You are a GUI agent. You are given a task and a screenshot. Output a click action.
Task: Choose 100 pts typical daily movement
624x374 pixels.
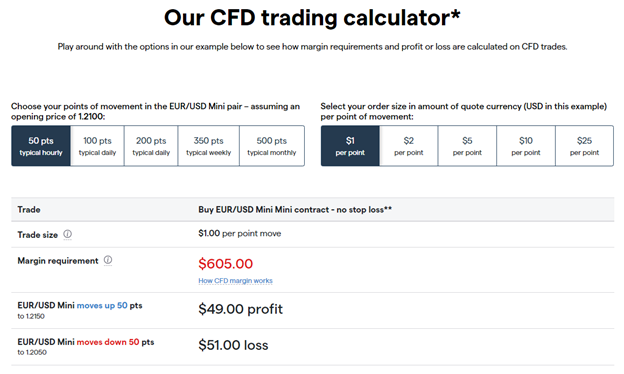pos(98,146)
